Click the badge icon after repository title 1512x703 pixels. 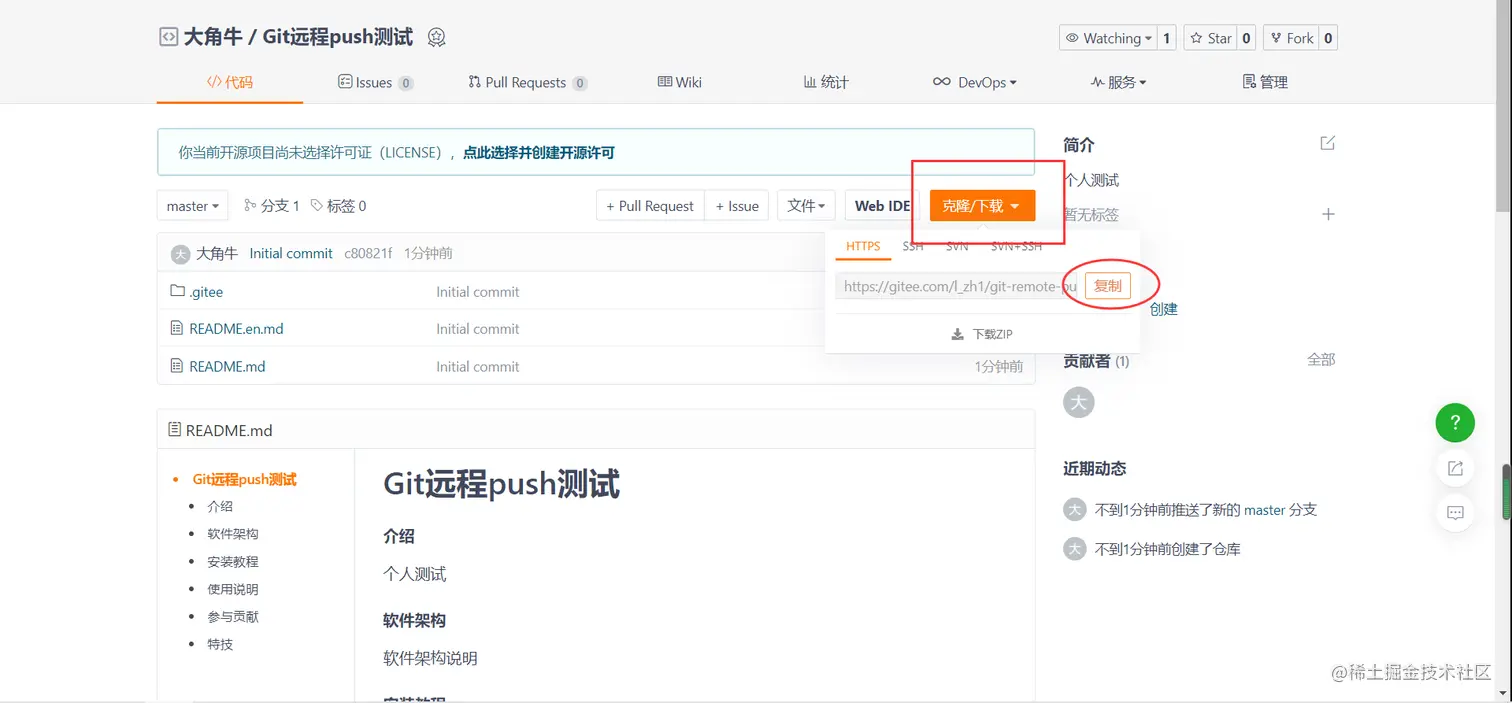[x=436, y=37]
